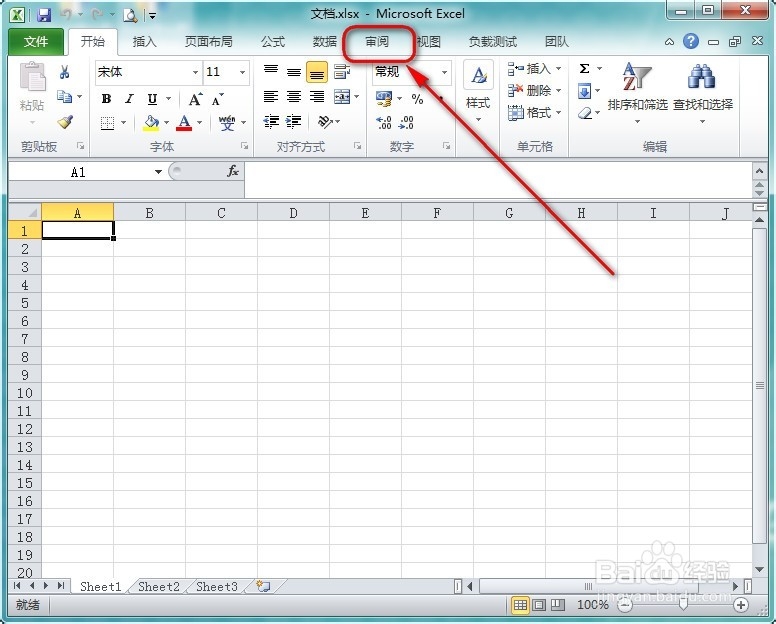Toggle top vertical alignment
Viewport: 776px width, 624px height.
(x=271, y=72)
